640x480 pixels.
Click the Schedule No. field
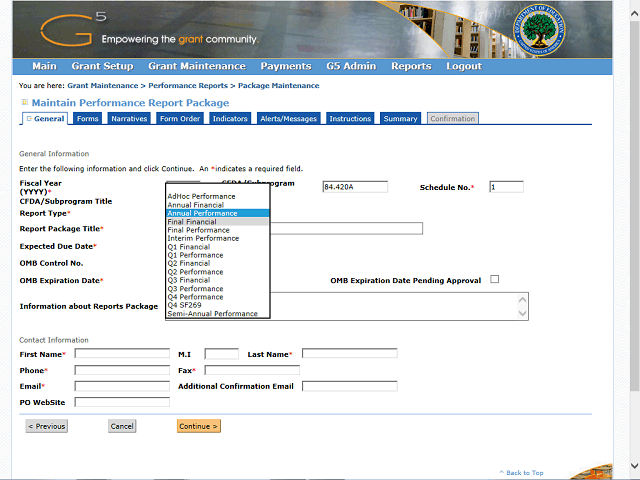tap(506, 187)
